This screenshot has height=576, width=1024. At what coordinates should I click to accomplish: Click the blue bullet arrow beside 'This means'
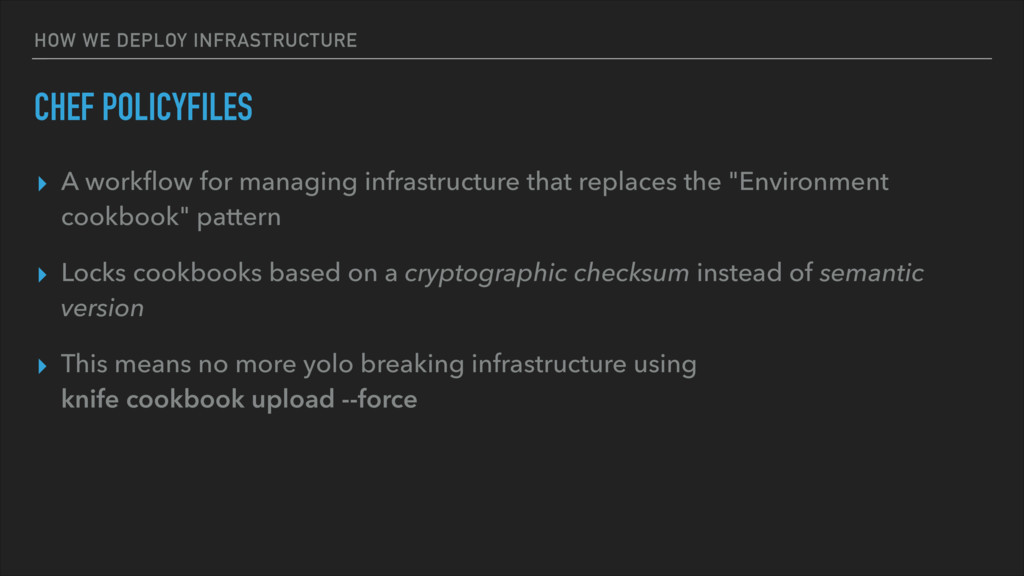(x=42, y=366)
